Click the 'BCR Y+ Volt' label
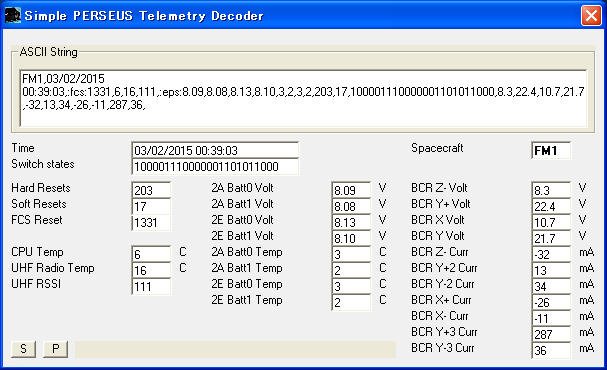607x370 pixels. tap(441, 204)
